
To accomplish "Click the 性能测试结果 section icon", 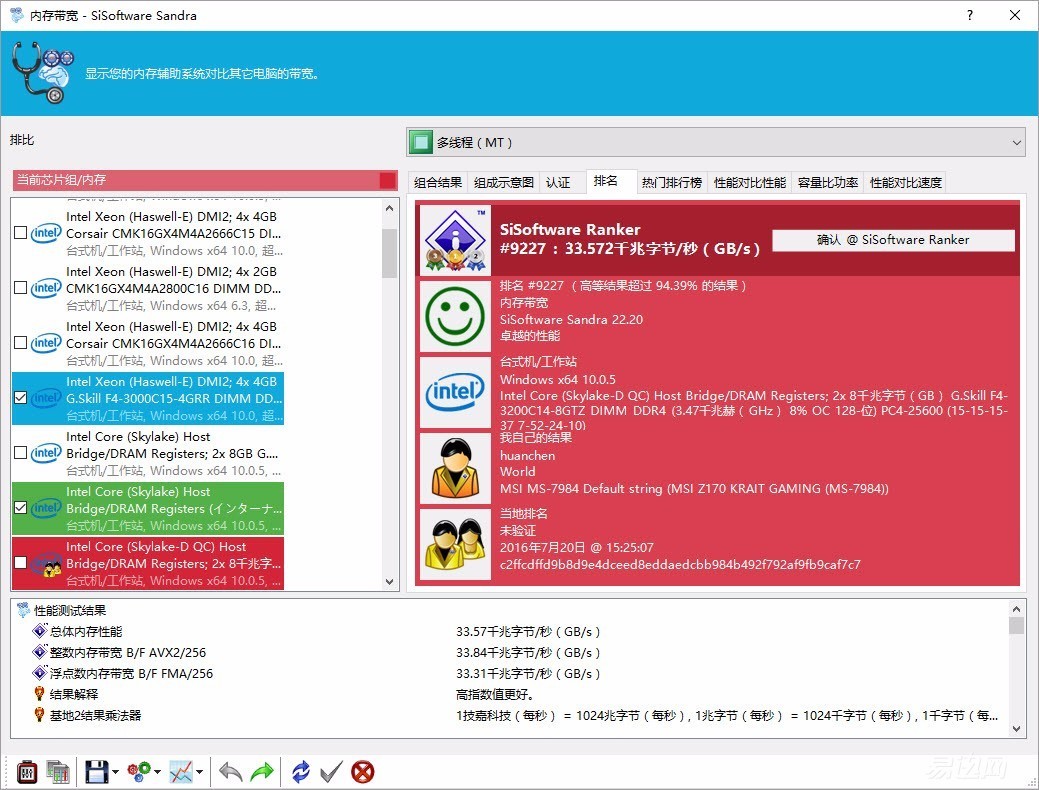I will tap(23, 610).
